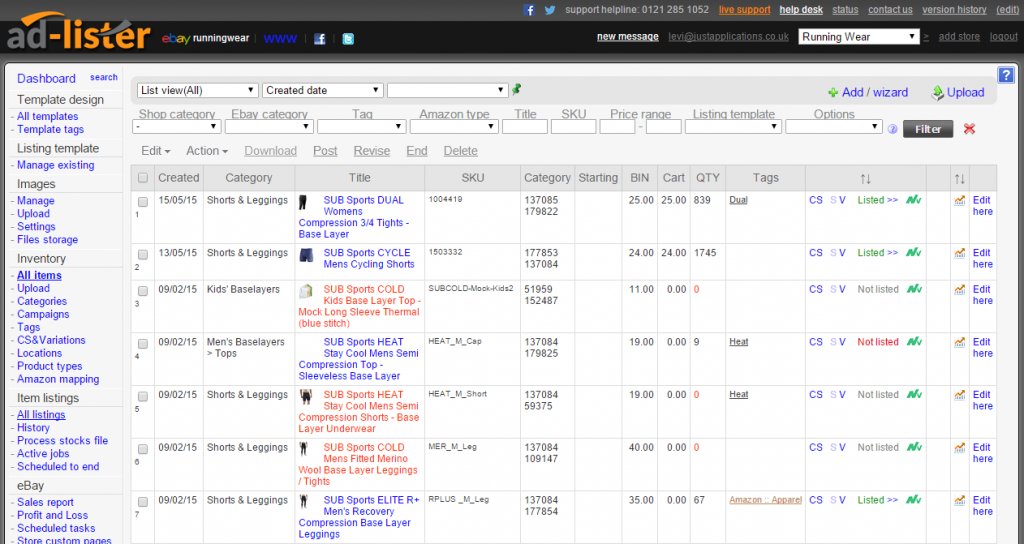1024x544 pixels.
Task: Open thumbnail of DUAL Womens Compression Tights
Action: click(303, 202)
